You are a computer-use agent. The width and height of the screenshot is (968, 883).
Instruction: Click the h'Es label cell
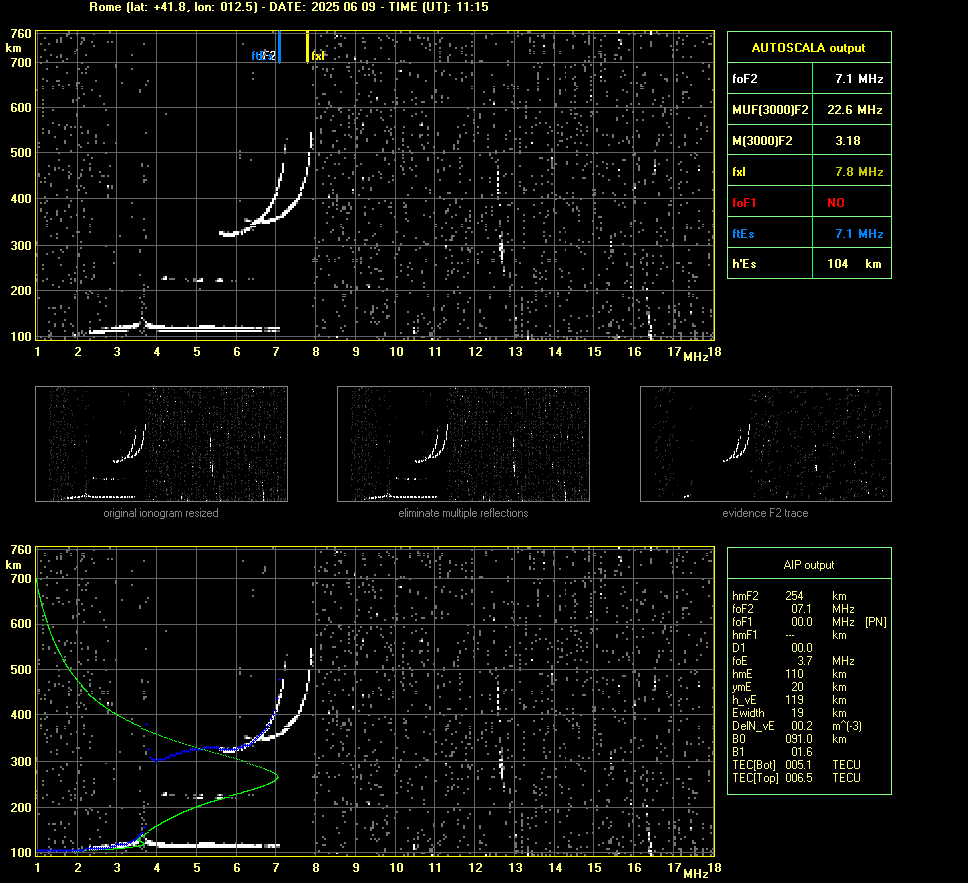770,264
